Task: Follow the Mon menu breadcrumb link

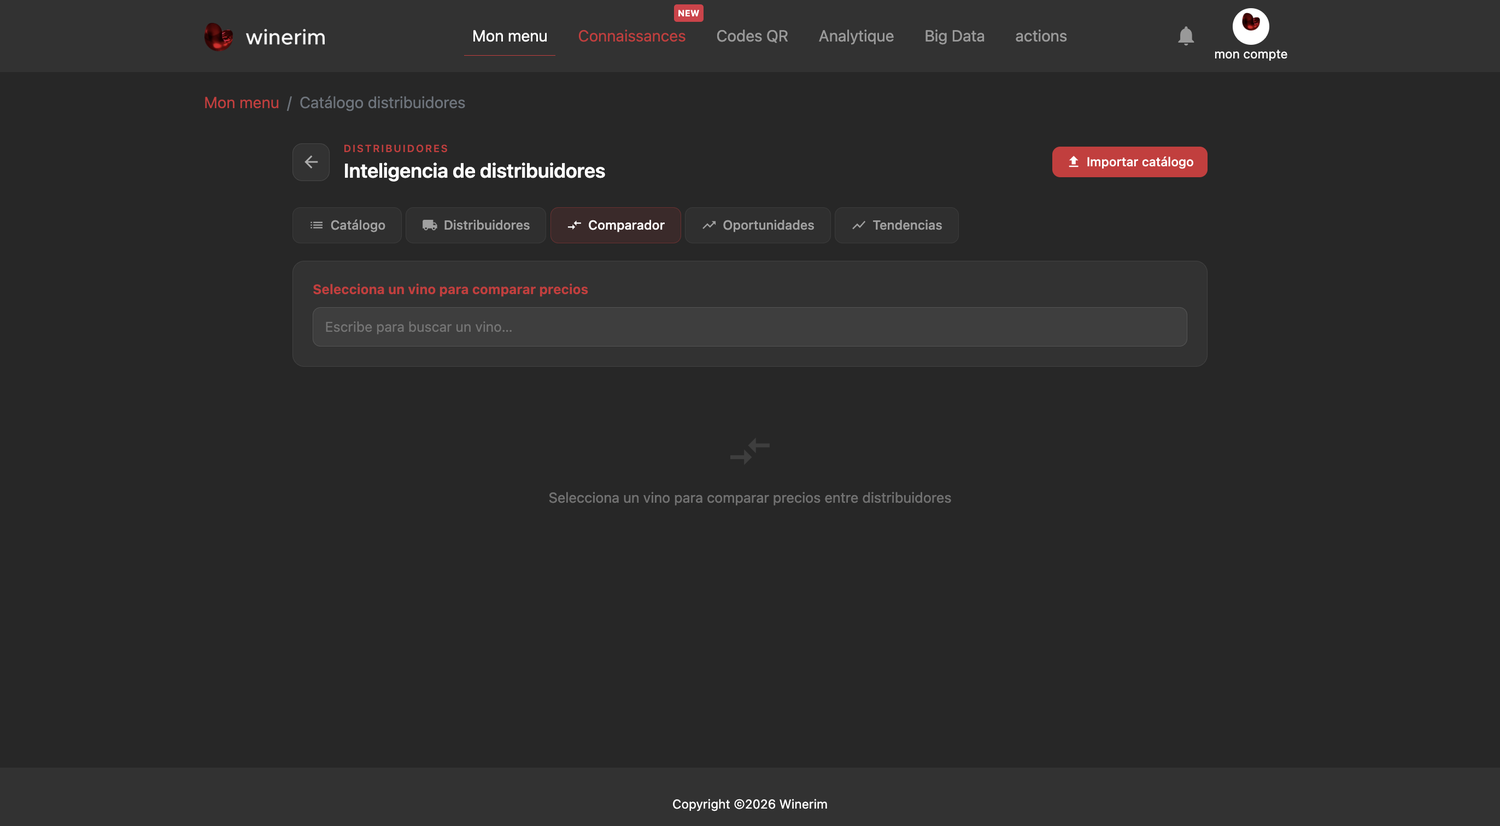Action: tap(241, 103)
